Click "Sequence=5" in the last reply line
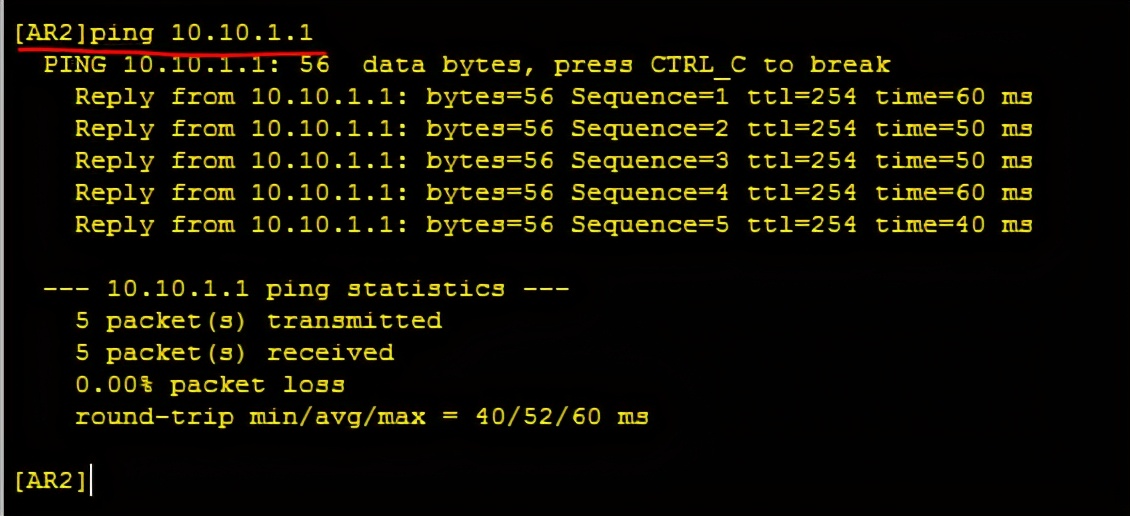The height and width of the screenshot is (516, 1130). (650, 225)
